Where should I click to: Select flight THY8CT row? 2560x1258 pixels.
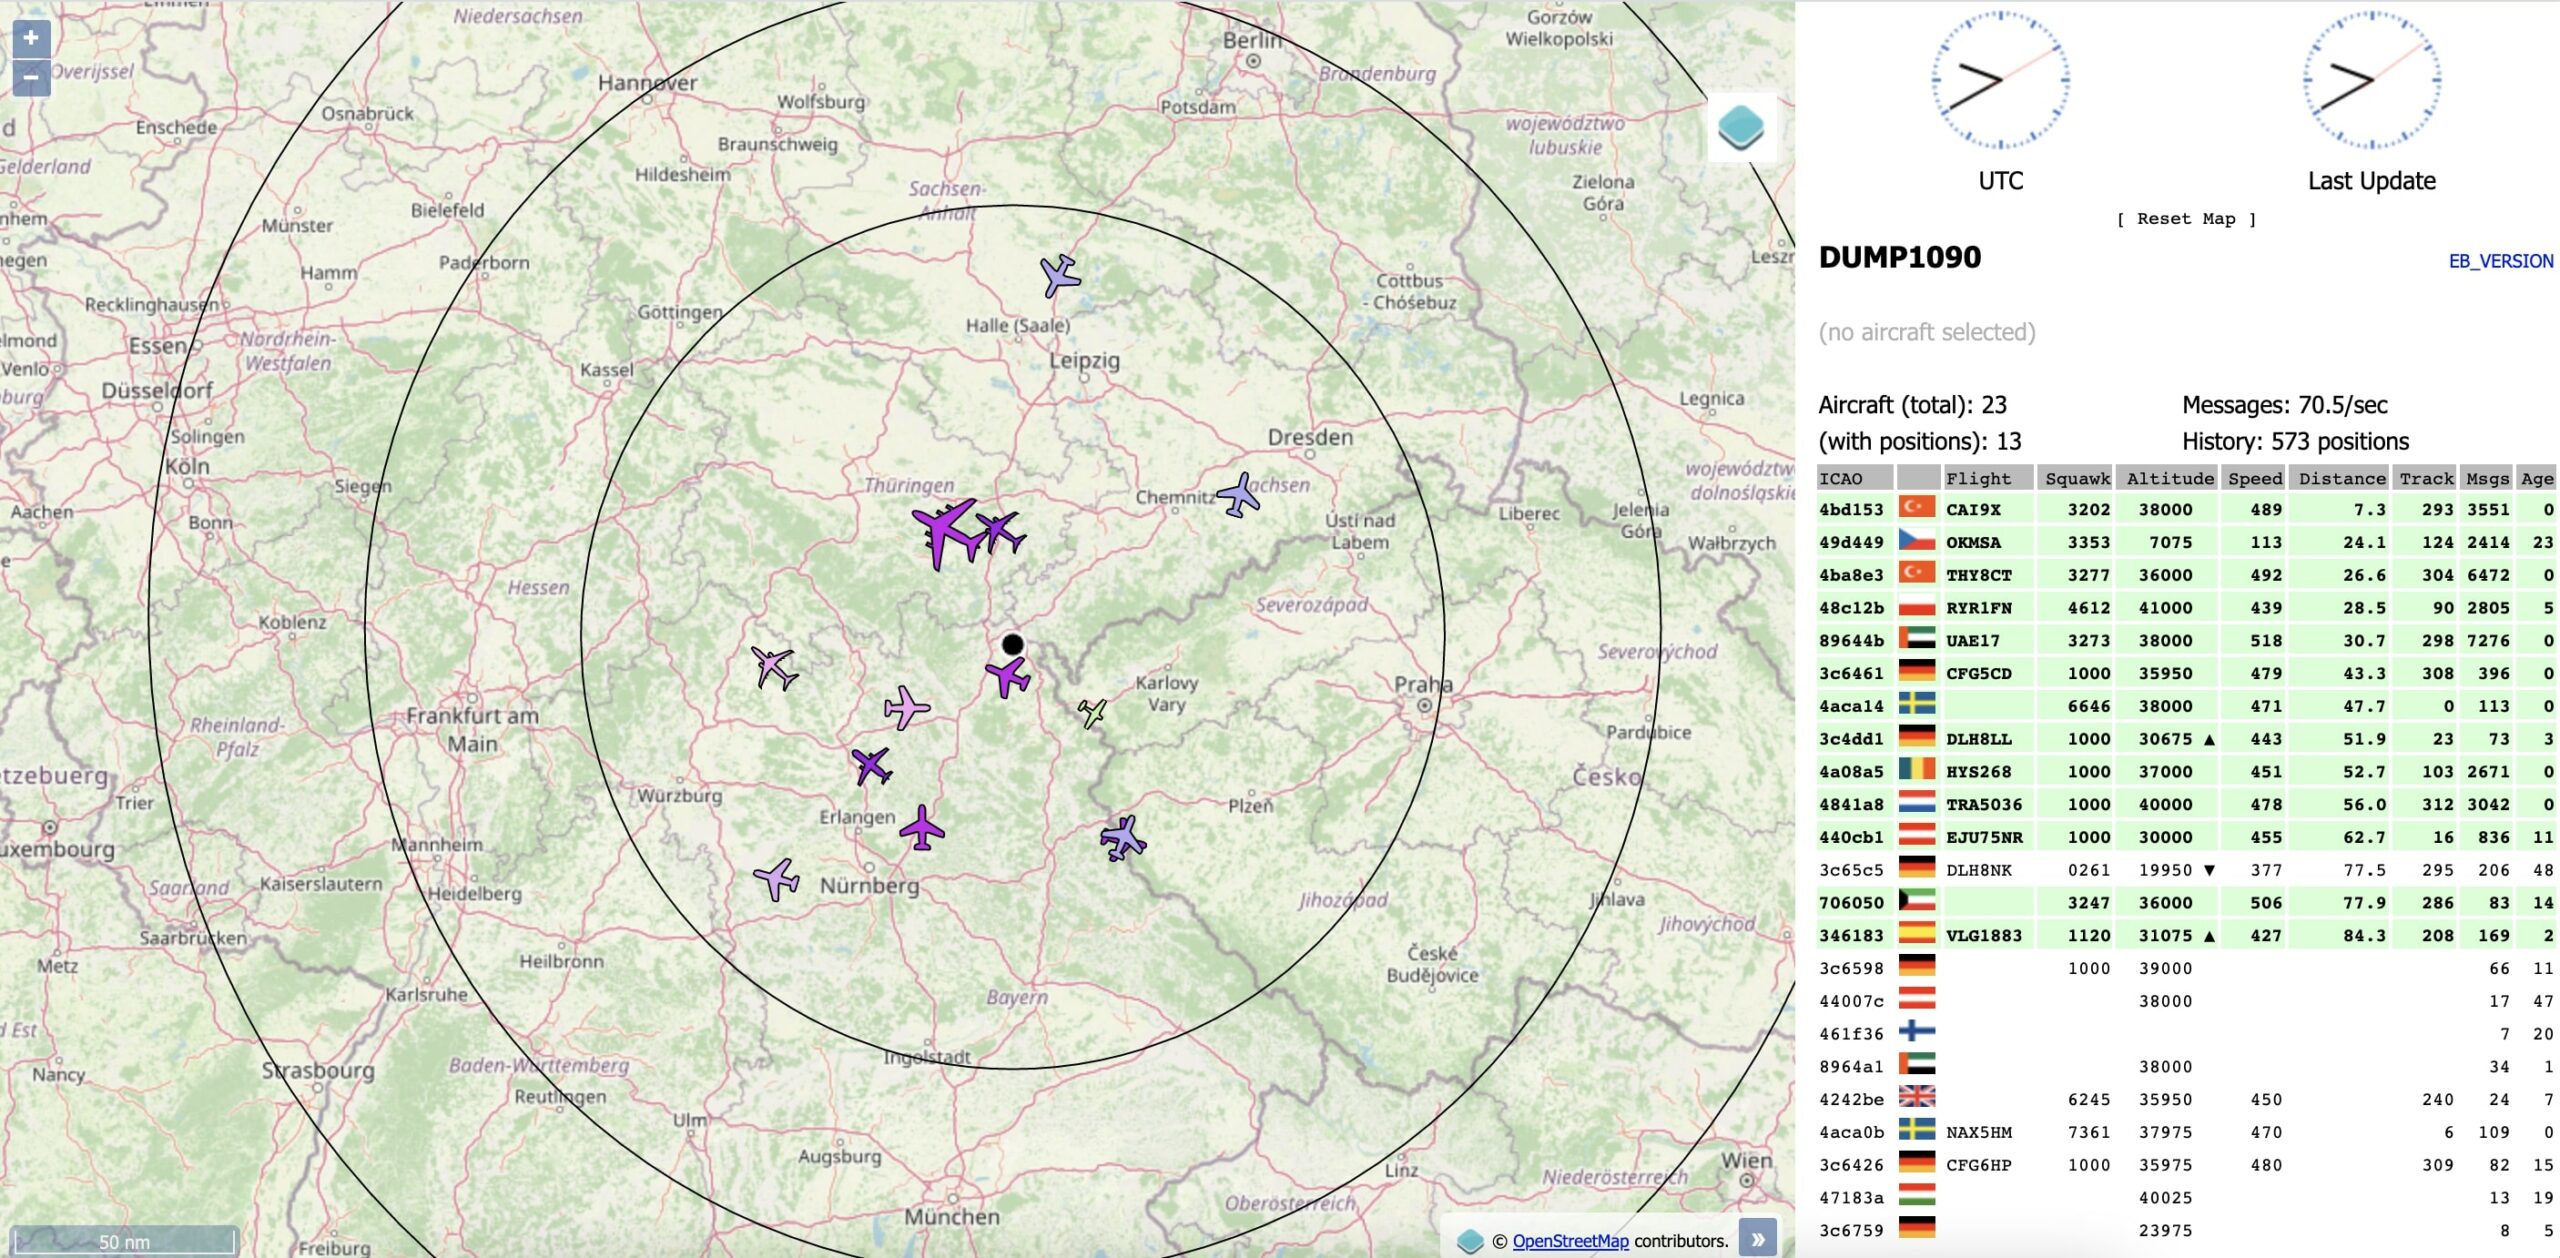[2186, 575]
